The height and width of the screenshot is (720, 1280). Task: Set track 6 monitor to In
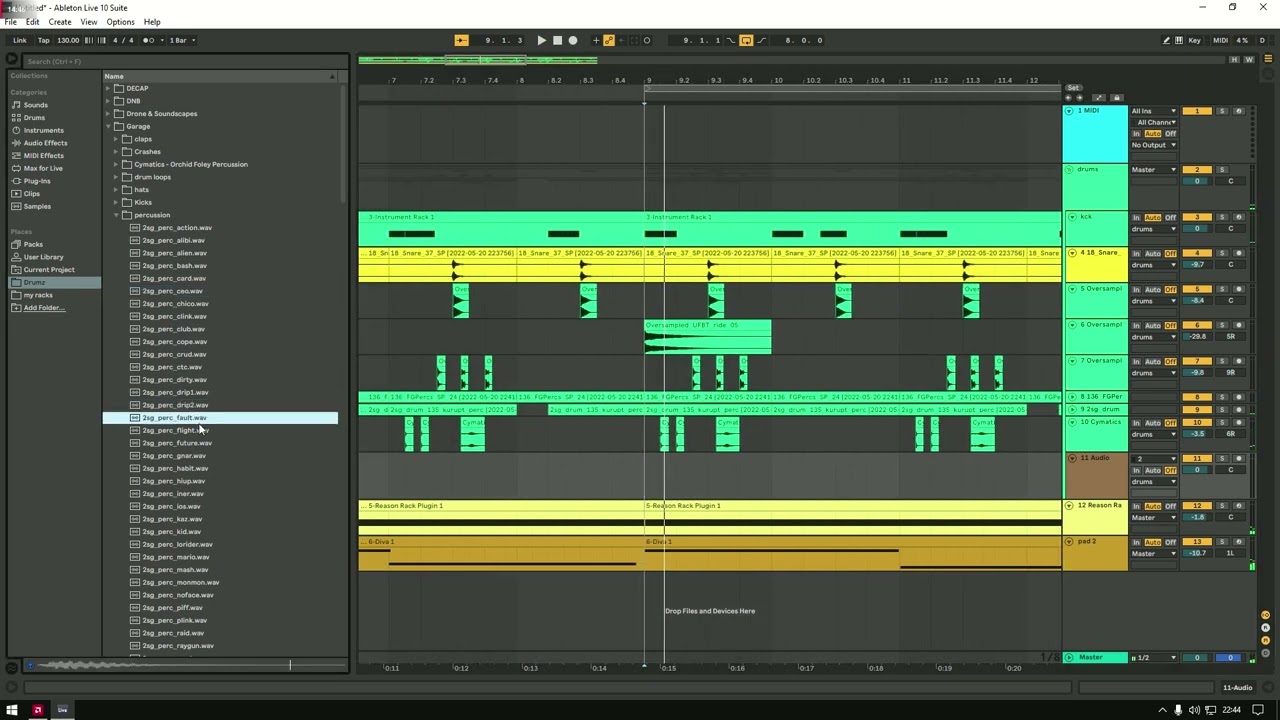click(1136, 325)
